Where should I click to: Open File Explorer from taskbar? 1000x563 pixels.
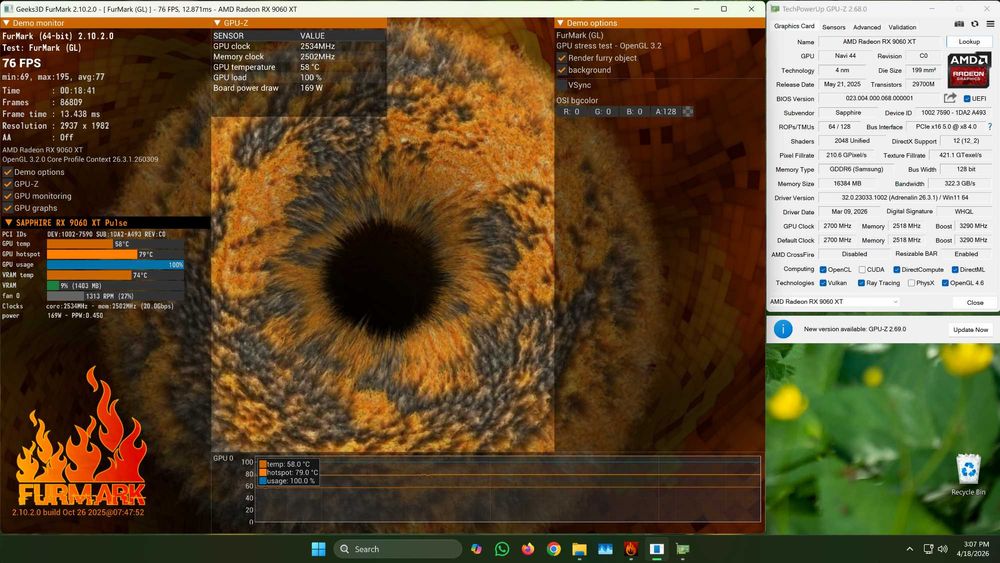pyautogui.click(x=579, y=549)
